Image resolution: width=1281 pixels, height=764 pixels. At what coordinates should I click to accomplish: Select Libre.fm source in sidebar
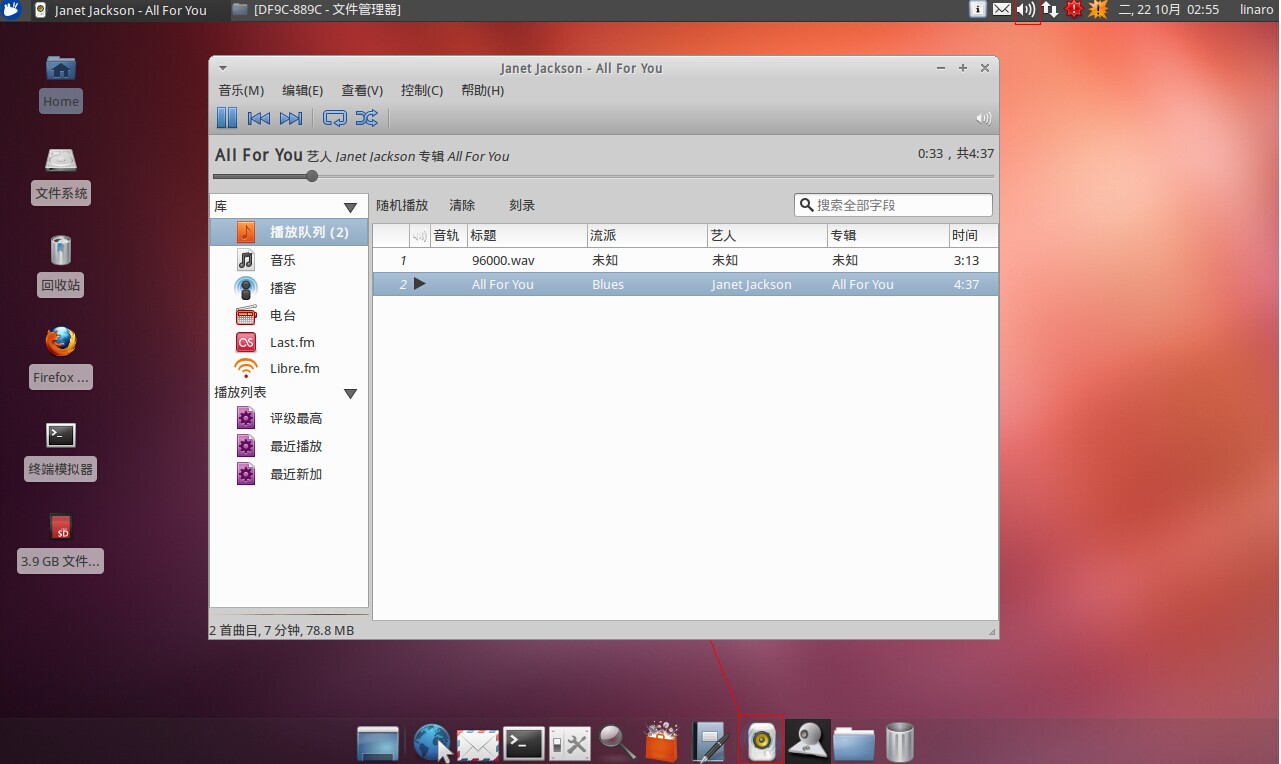(x=294, y=368)
